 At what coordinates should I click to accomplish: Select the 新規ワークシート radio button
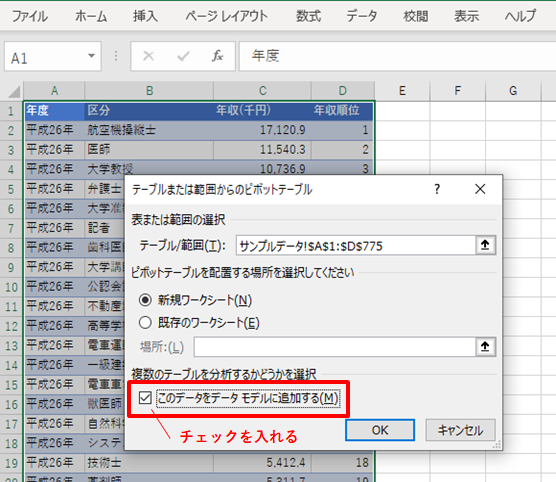point(145,300)
